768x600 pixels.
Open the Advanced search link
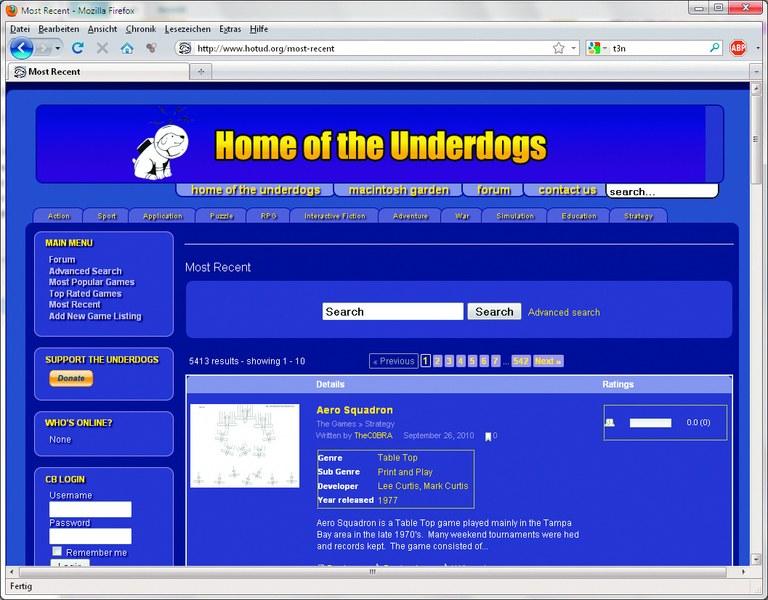564,312
